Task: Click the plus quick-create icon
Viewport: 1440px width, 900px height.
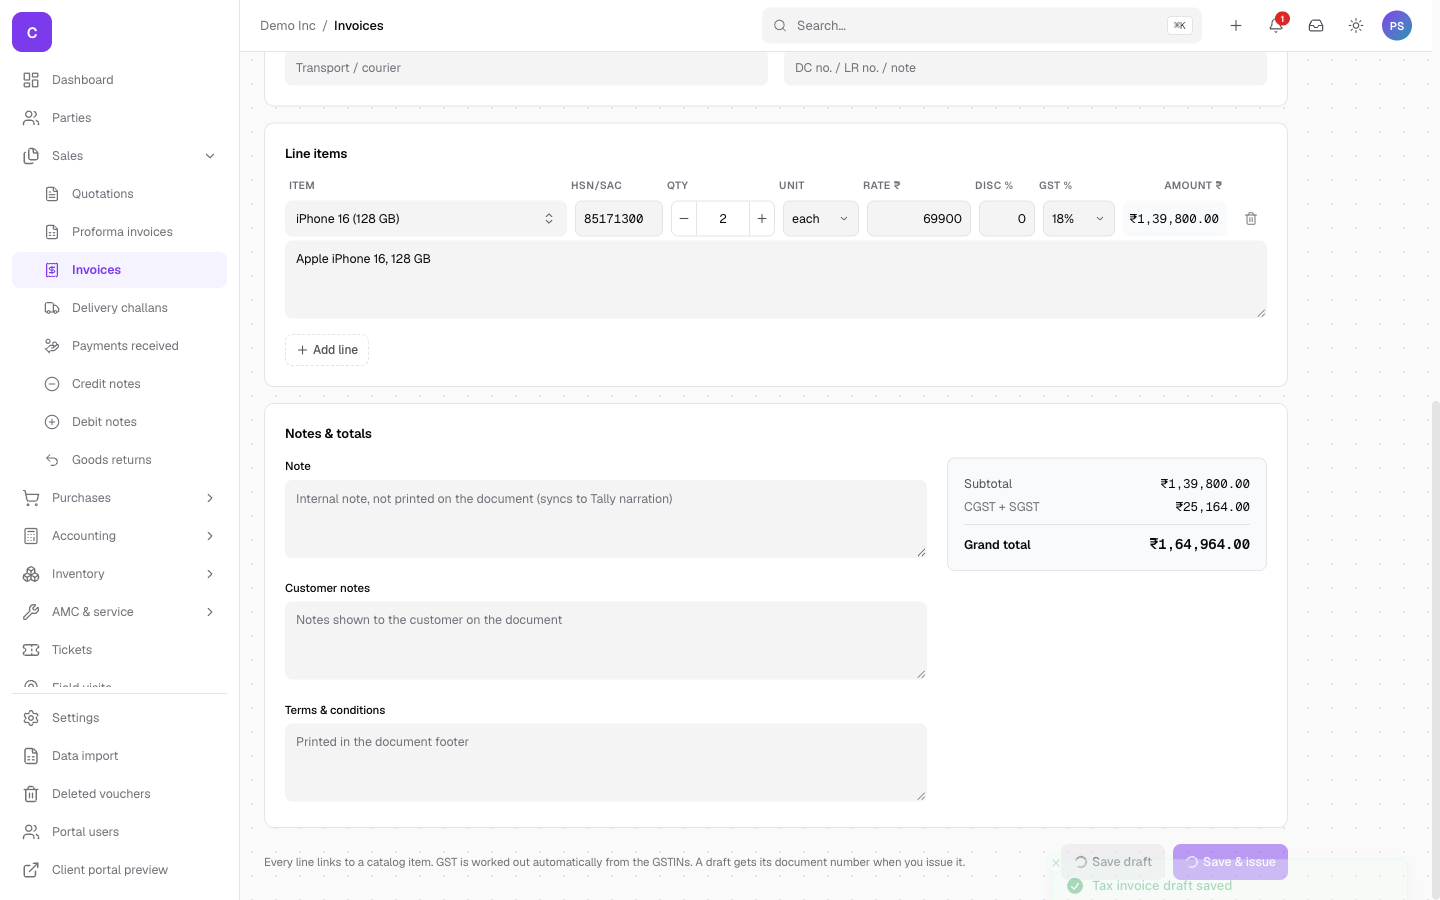Action: pyautogui.click(x=1236, y=26)
